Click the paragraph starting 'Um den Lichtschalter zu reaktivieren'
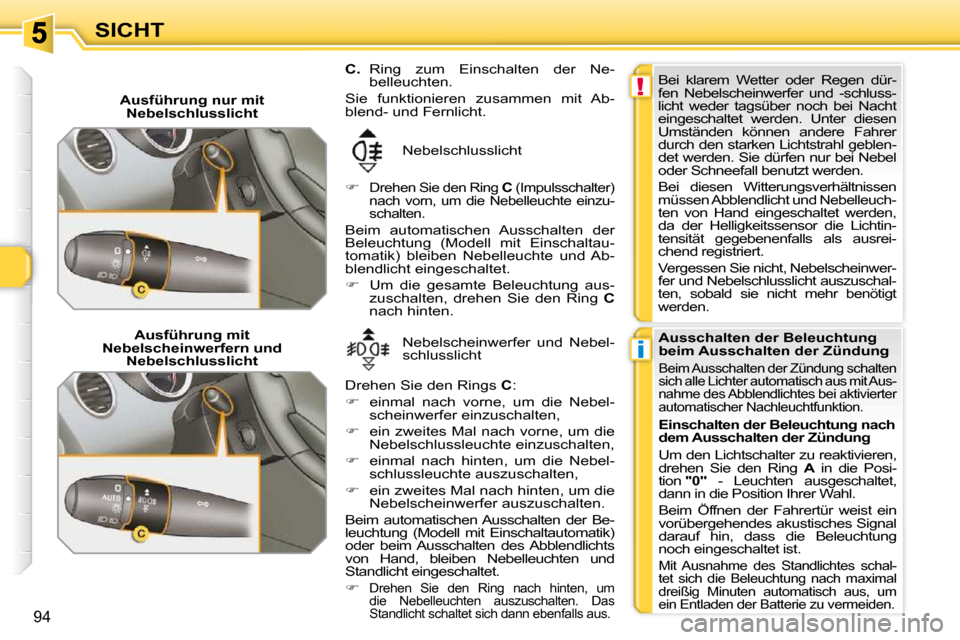The height and width of the screenshot is (640, 960). tap(777, 474)
